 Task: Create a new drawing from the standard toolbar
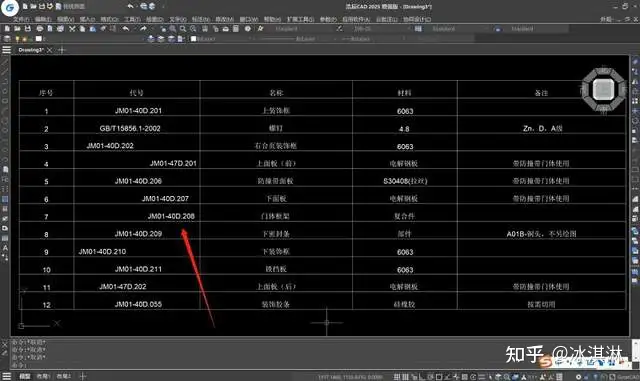click(x=7, y=29)
